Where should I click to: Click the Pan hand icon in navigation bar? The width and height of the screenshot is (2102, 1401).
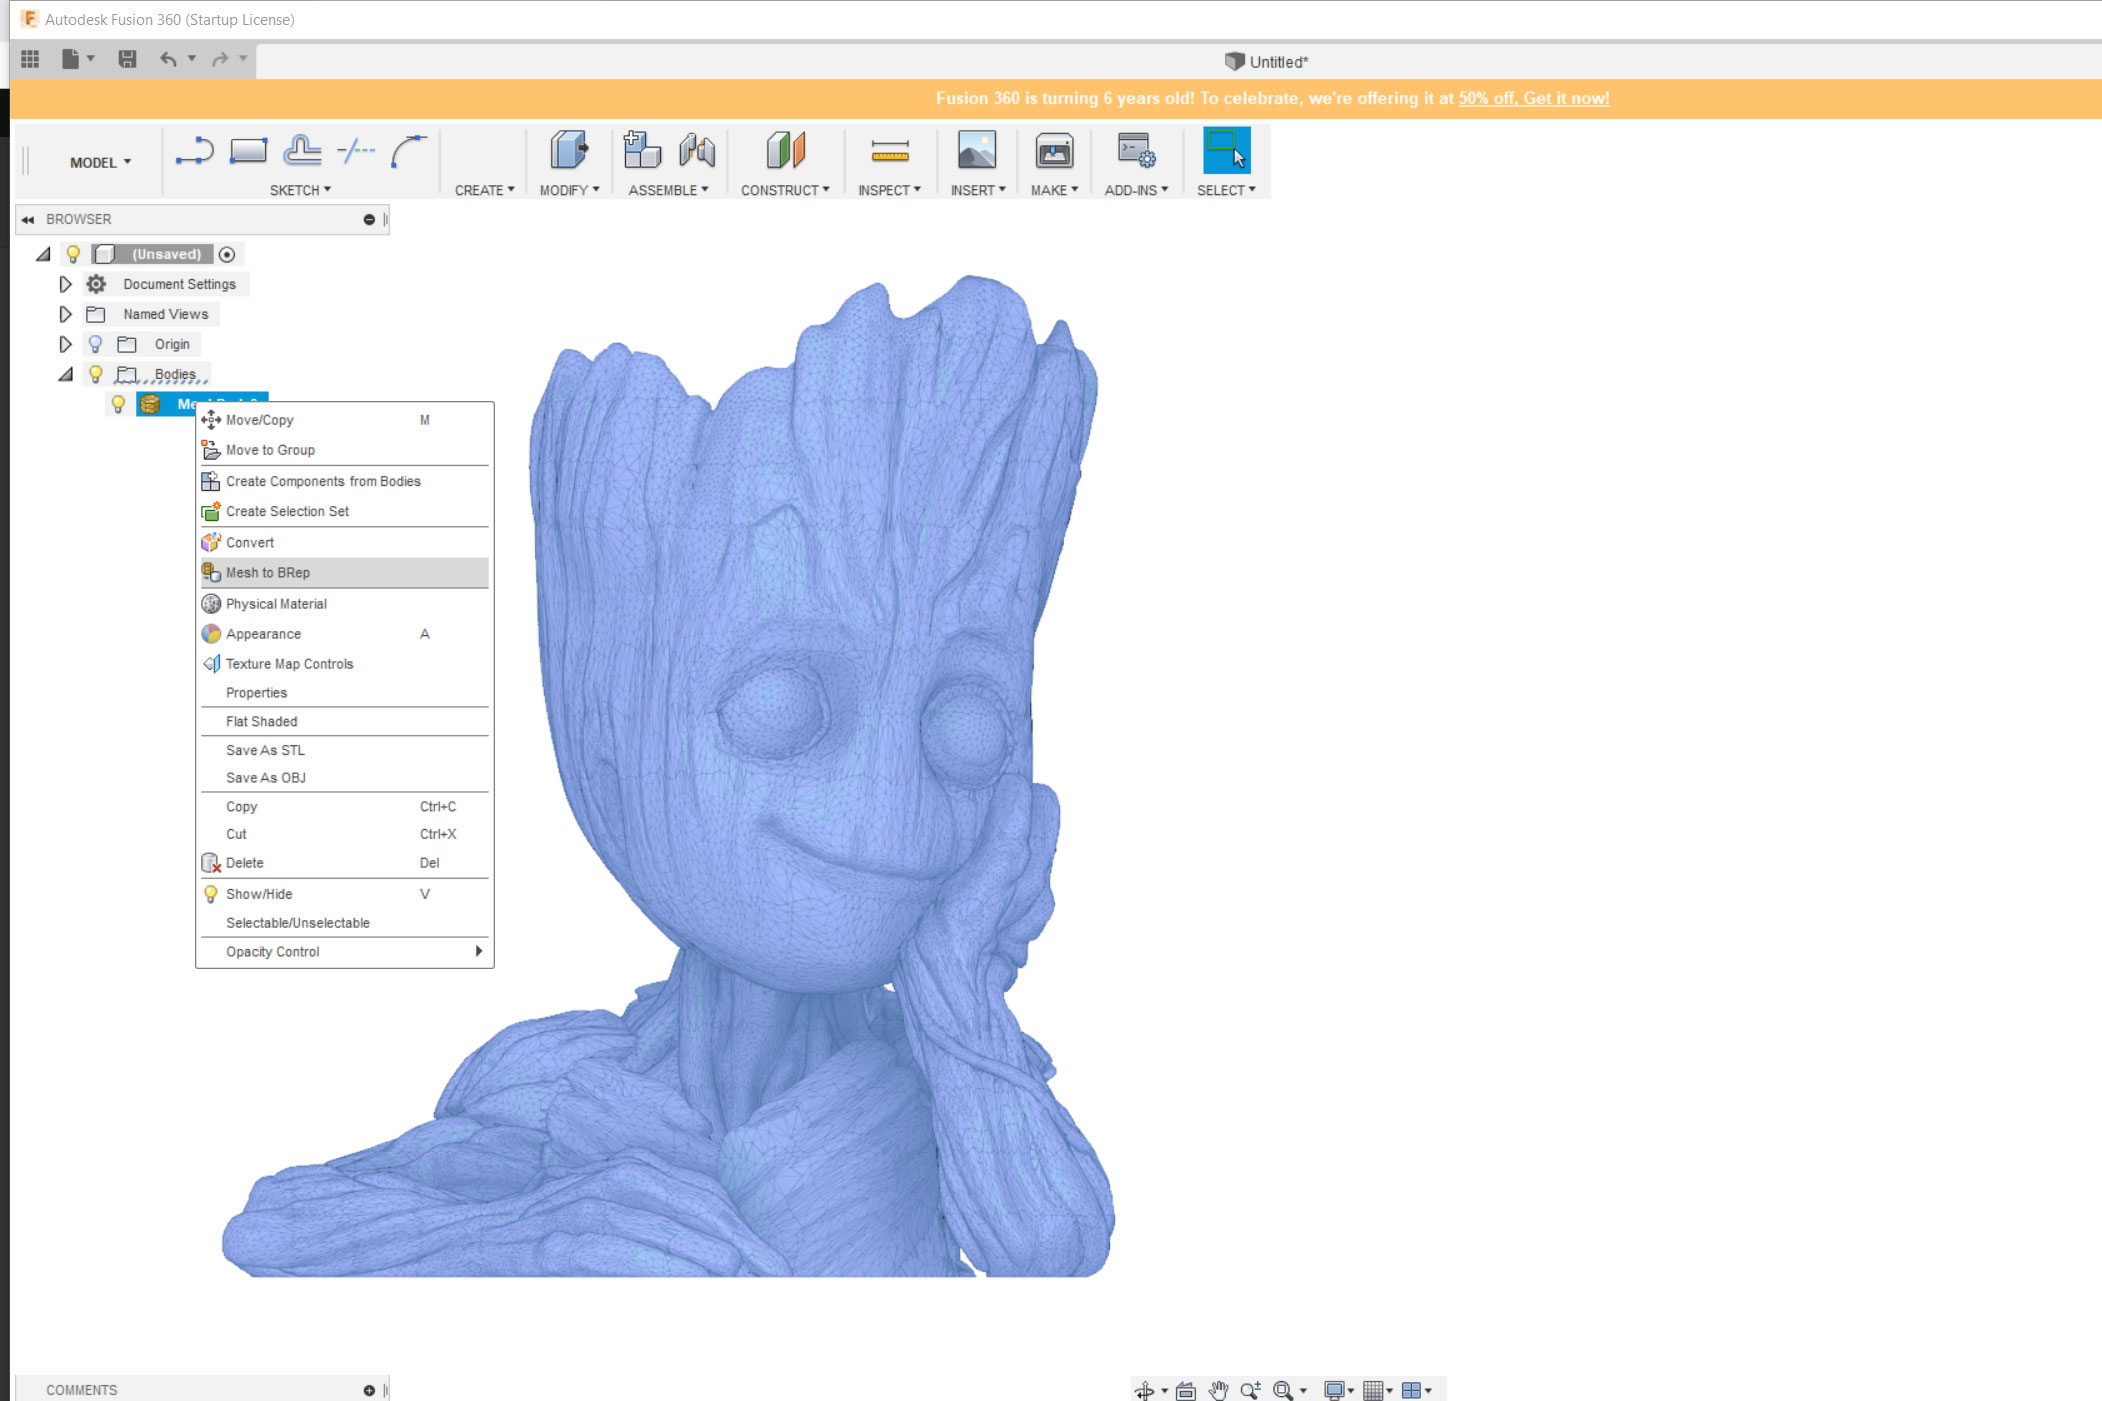[1218, 1390]
